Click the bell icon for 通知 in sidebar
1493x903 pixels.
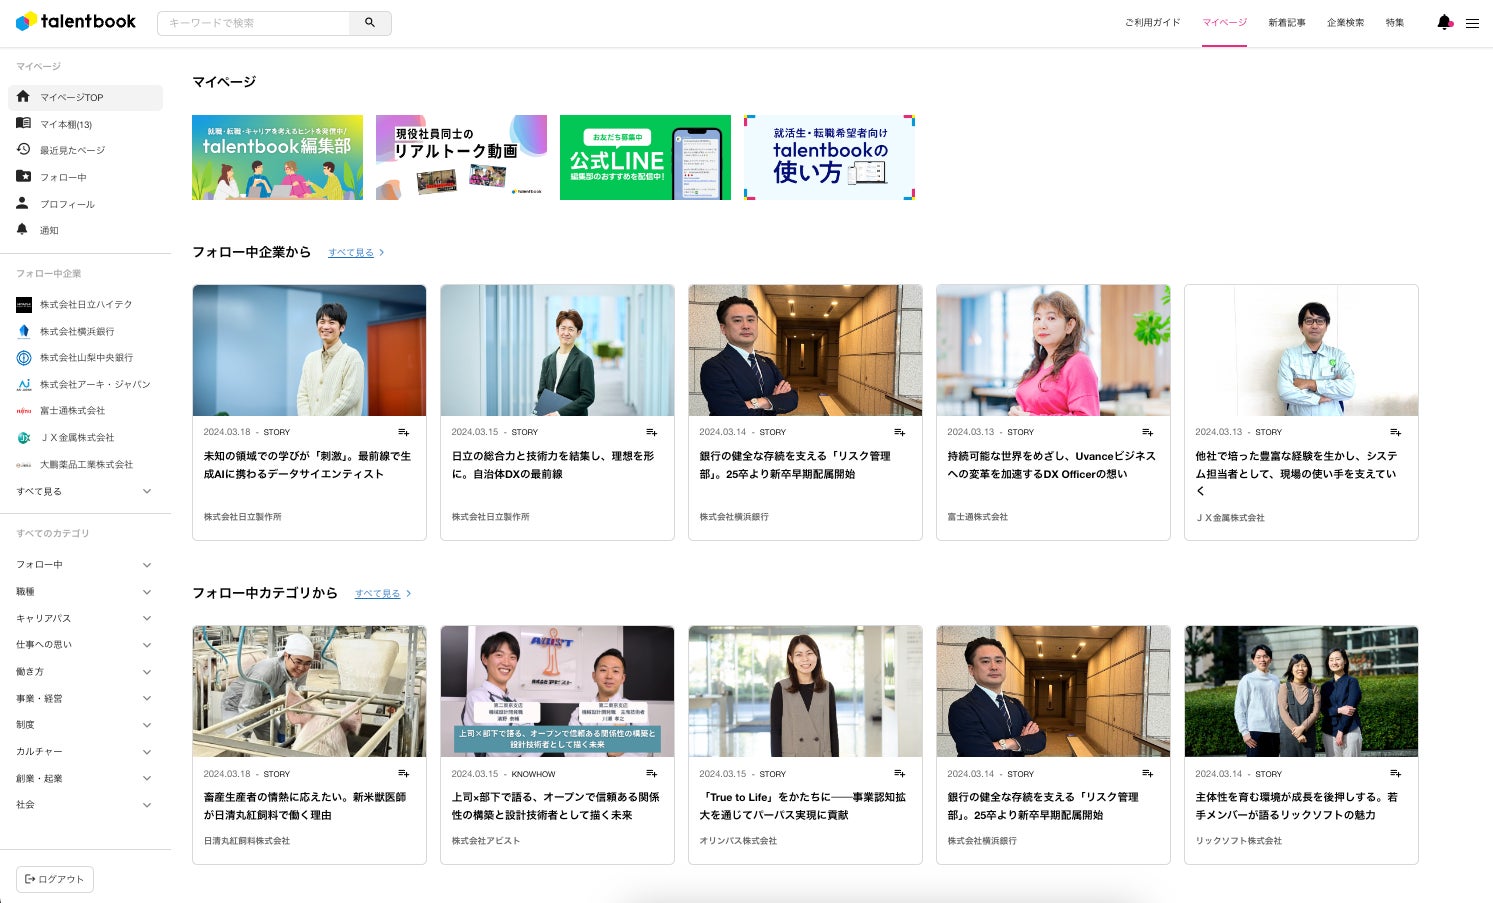pos(23,230)
